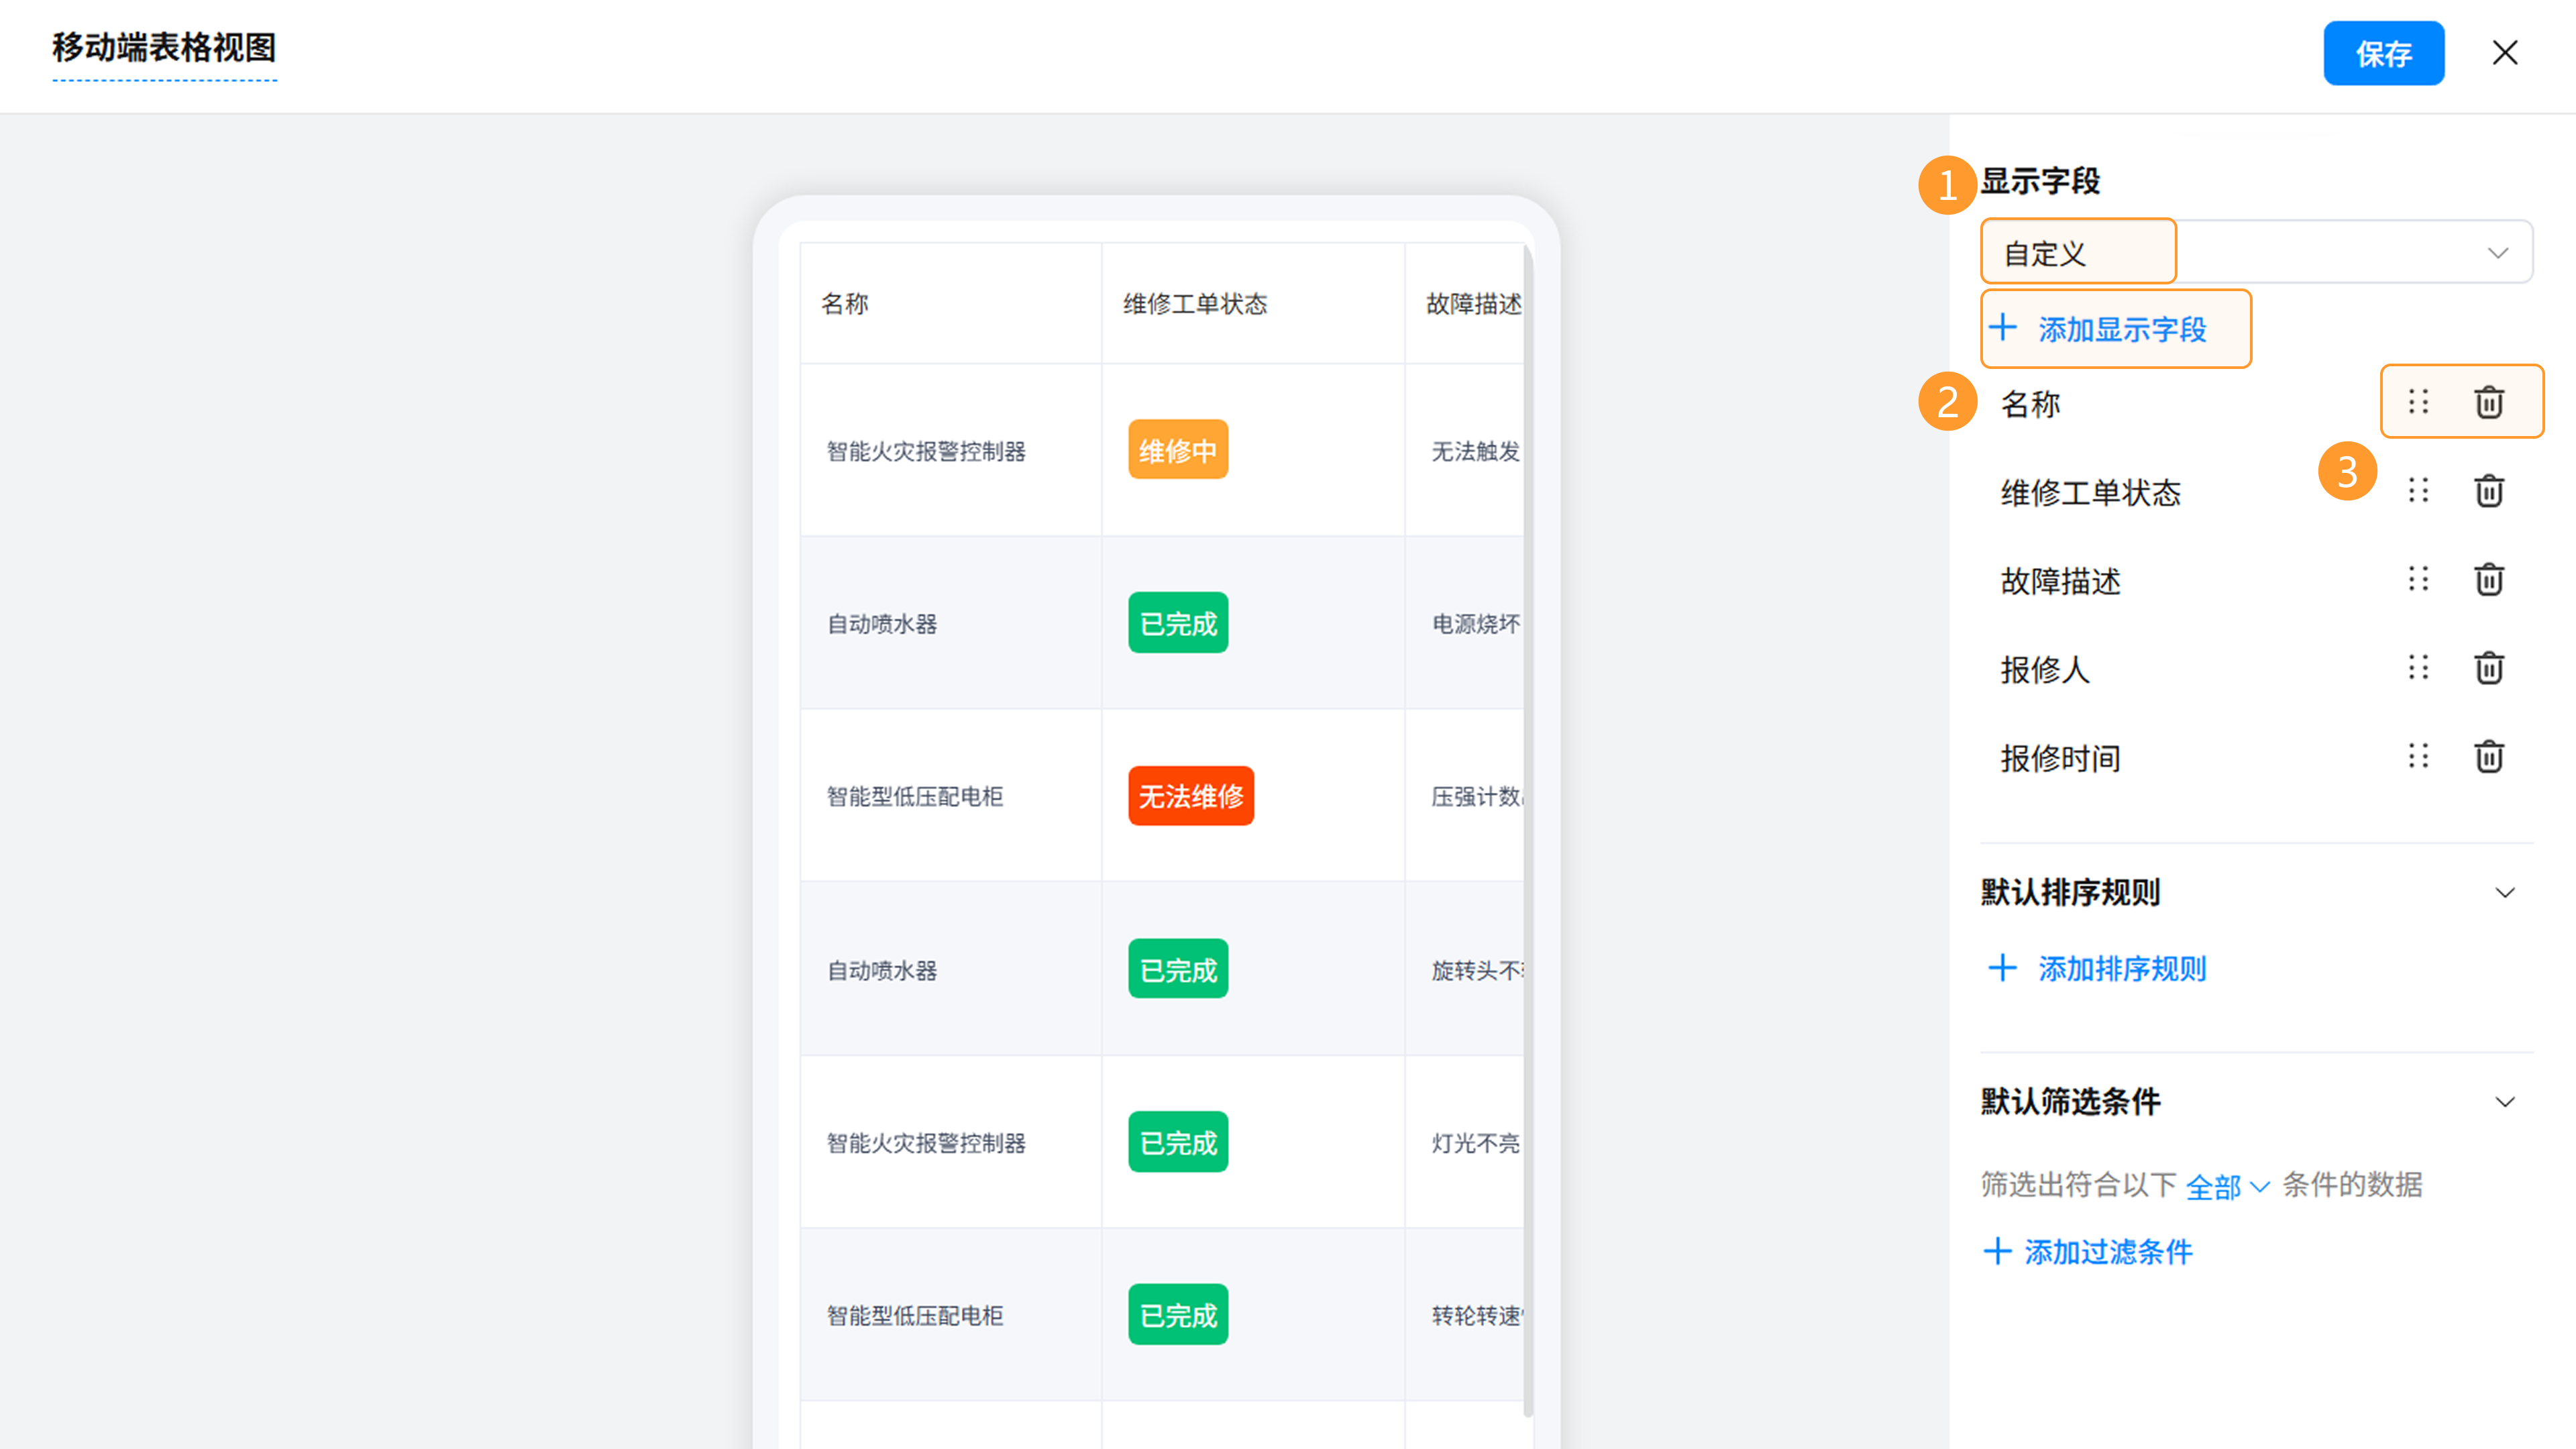Click the red 无法维修 status tag
2576x1449 pixels.
1190,796
